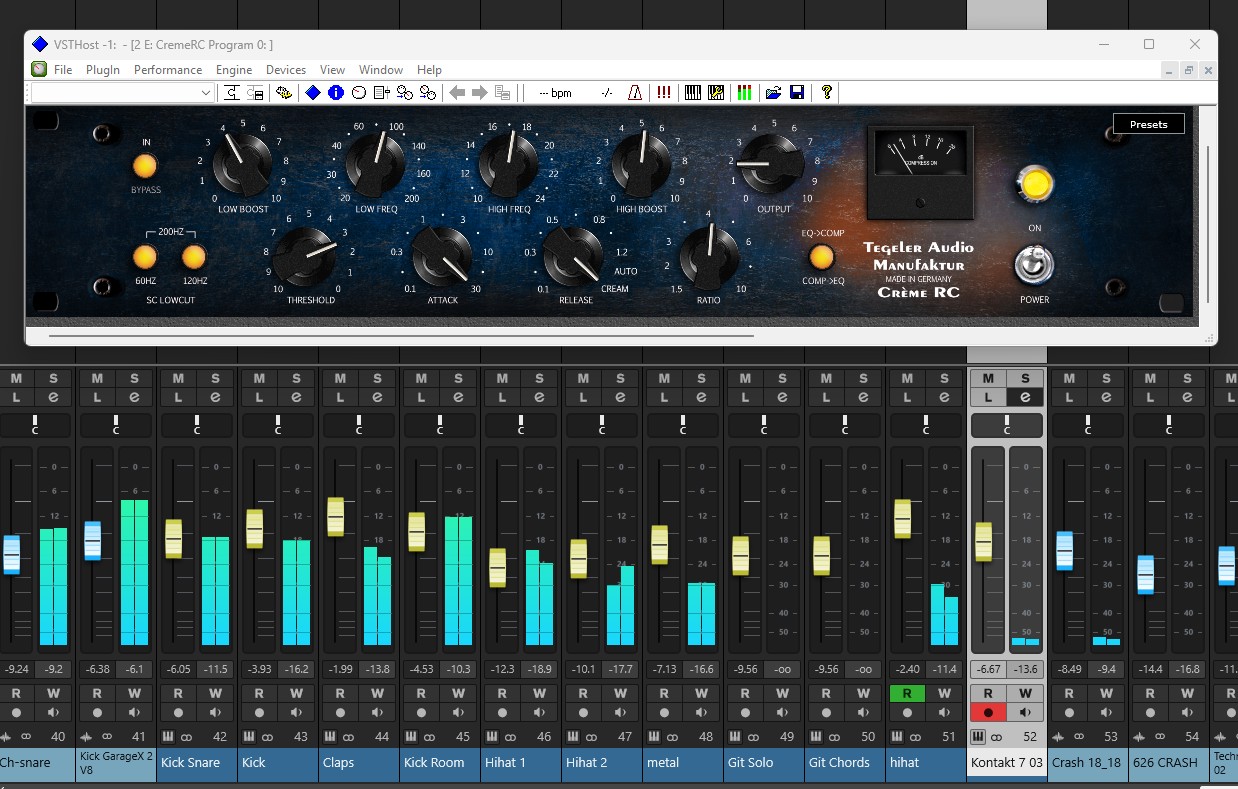Click the waveform icon on Crash 18_18 channel
The width and height of the screenshot is (1238, 789).
pos(1058,737)
